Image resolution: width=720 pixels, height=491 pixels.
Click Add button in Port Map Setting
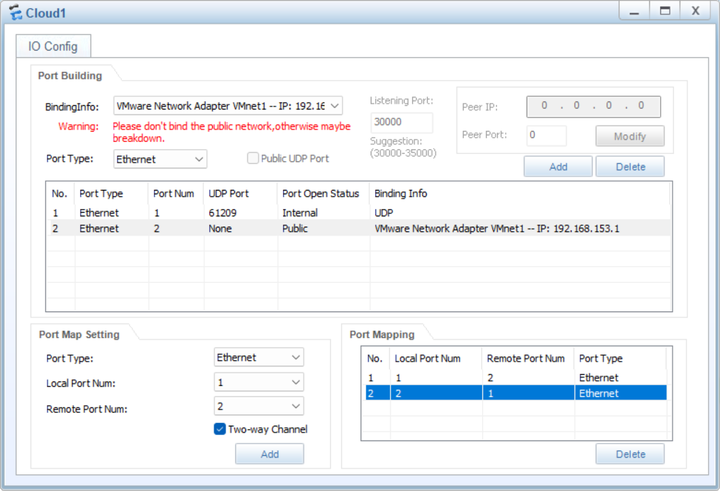[x=269, y=454]
